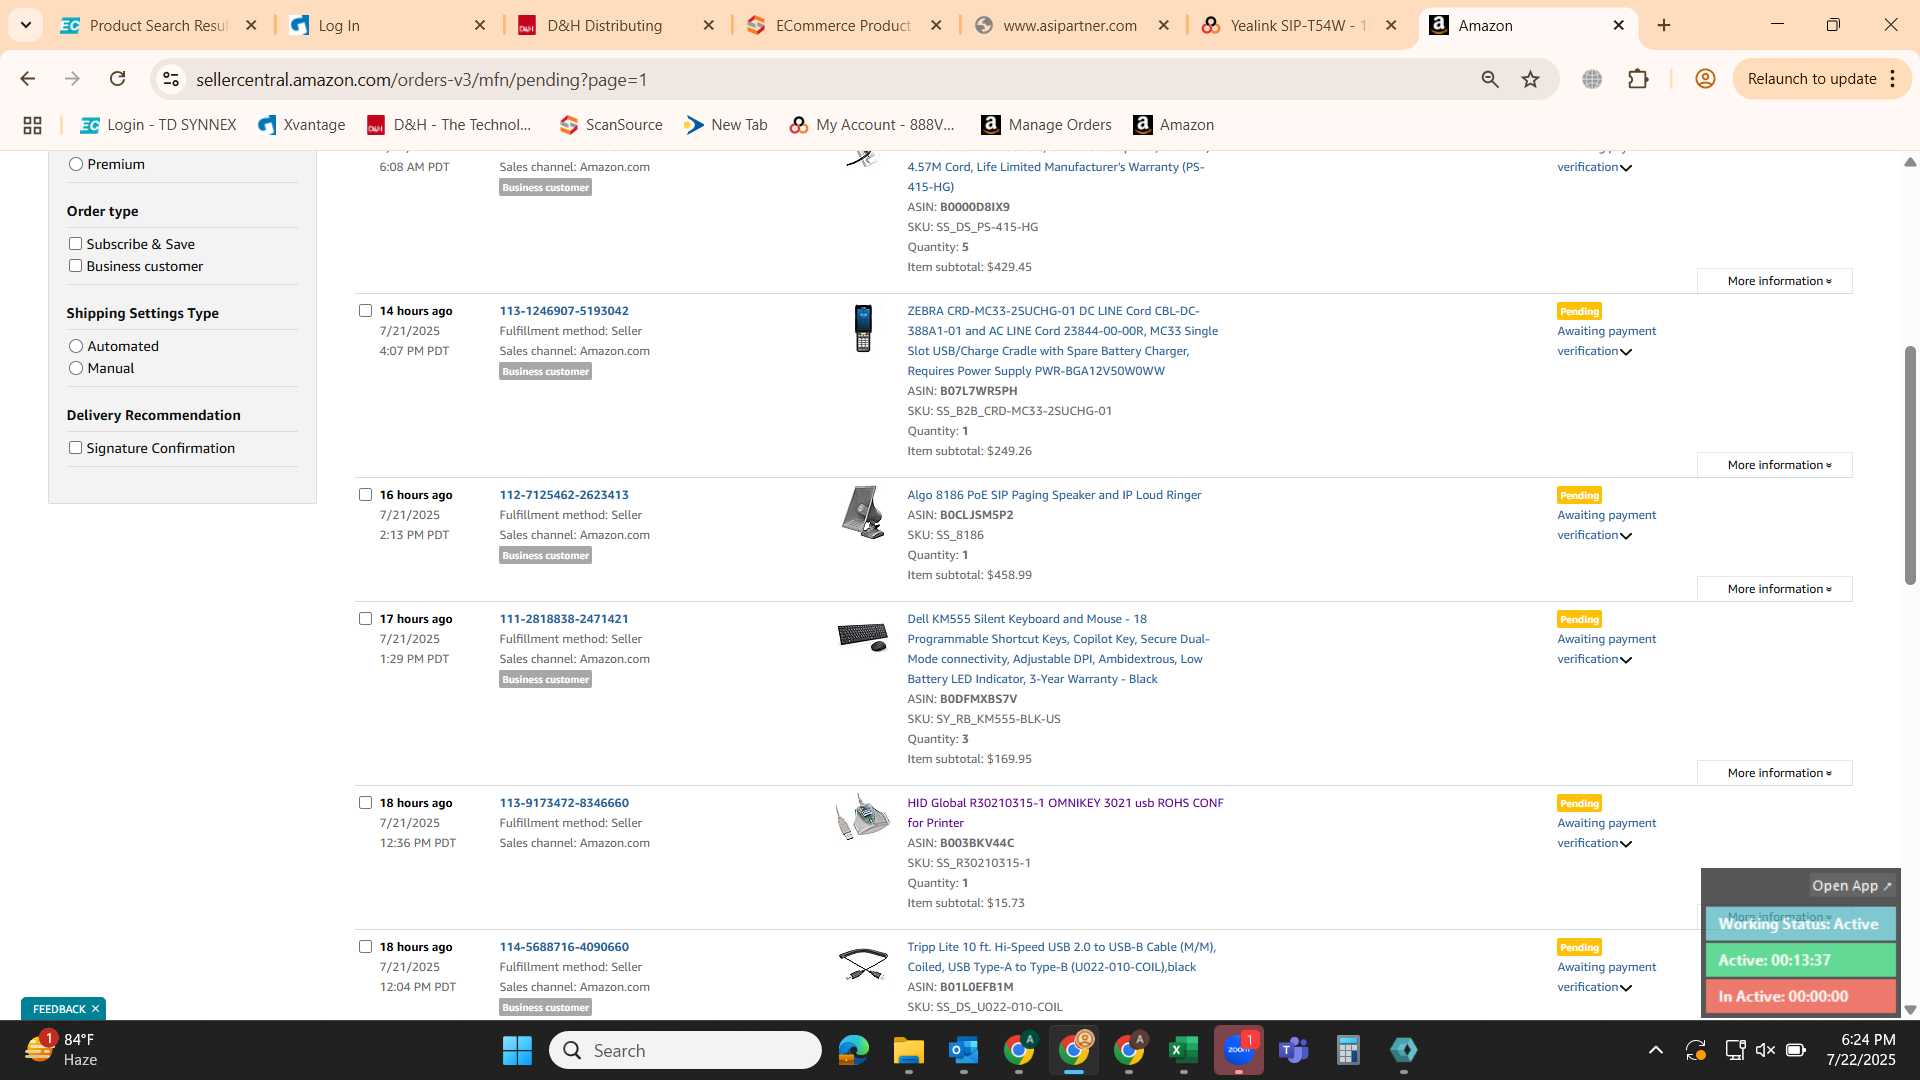Select checkbox for order 113-9173472-8346660
The height and width of the screenshot is (1080, 1920).
pos(365,803)
